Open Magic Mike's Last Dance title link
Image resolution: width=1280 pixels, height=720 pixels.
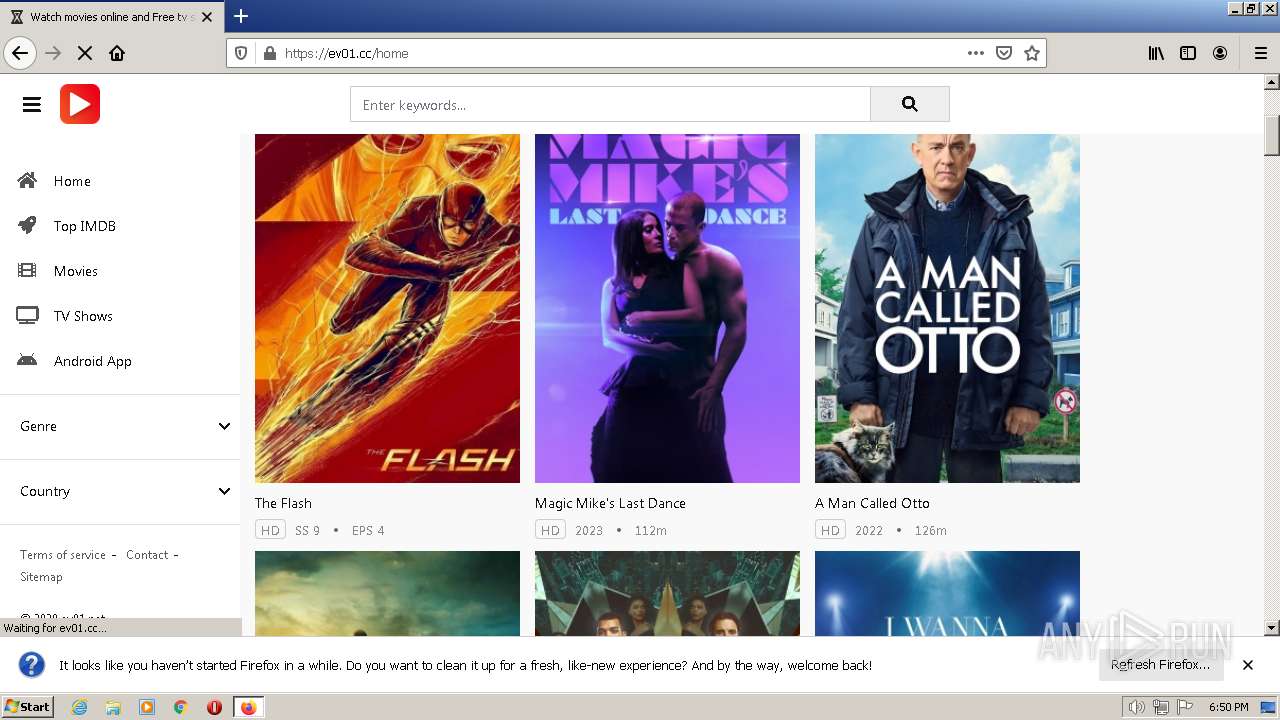(610, 503)
